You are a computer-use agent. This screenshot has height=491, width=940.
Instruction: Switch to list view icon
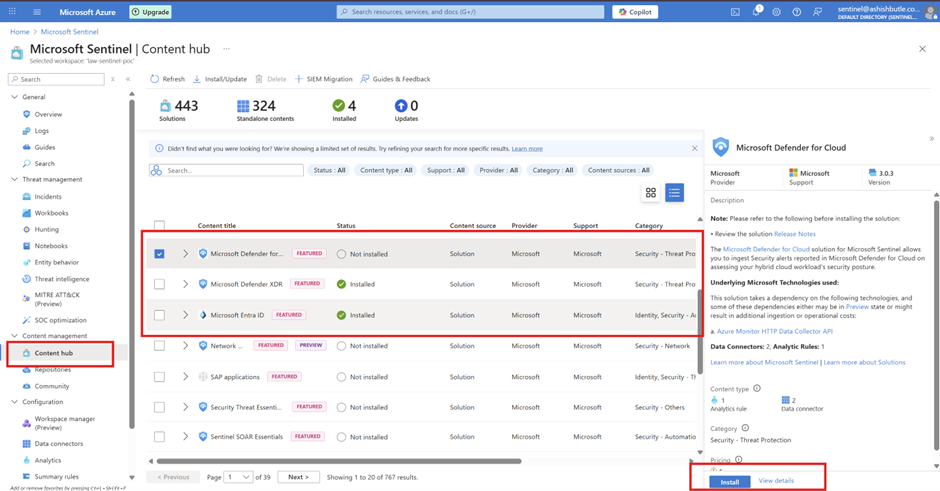(674, 193)
